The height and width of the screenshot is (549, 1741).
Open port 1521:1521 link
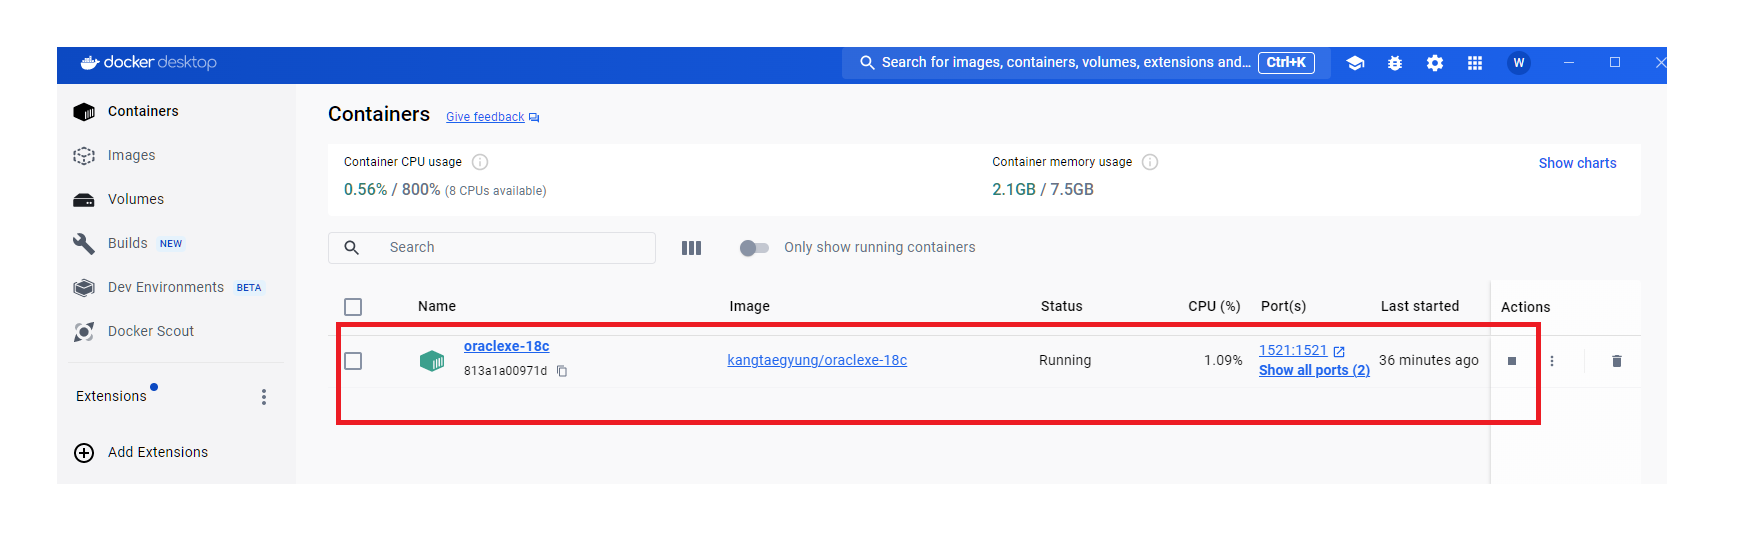pos(1293,350)
